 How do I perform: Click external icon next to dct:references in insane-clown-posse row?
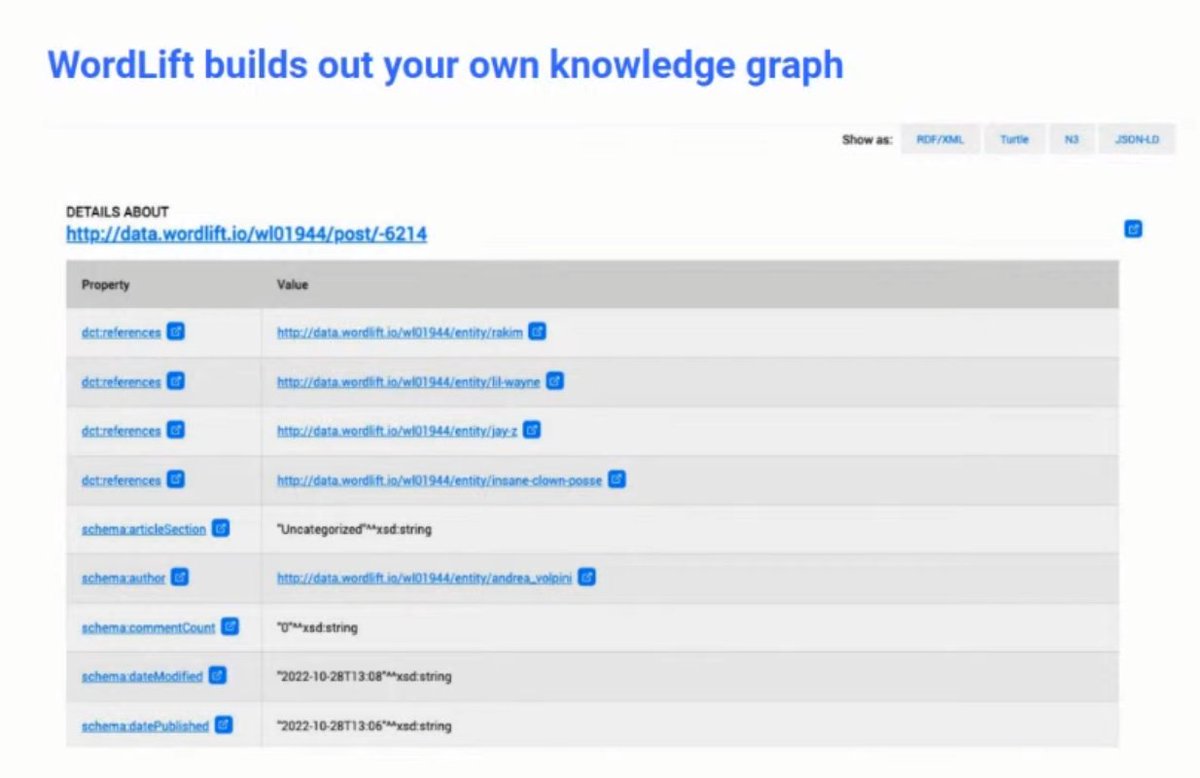(176, 479)
